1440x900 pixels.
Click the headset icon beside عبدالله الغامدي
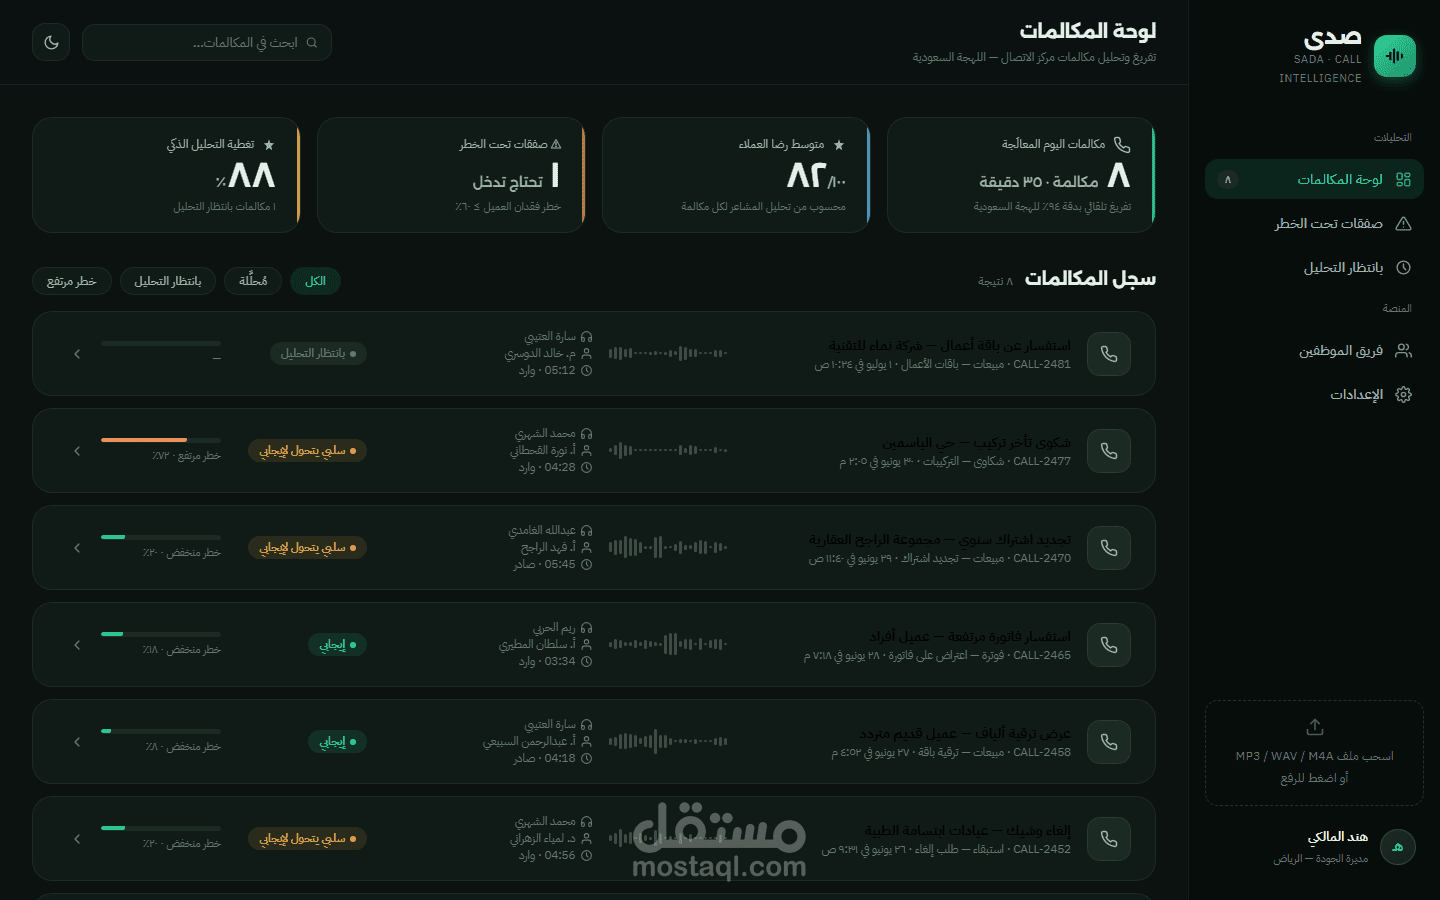586,531
